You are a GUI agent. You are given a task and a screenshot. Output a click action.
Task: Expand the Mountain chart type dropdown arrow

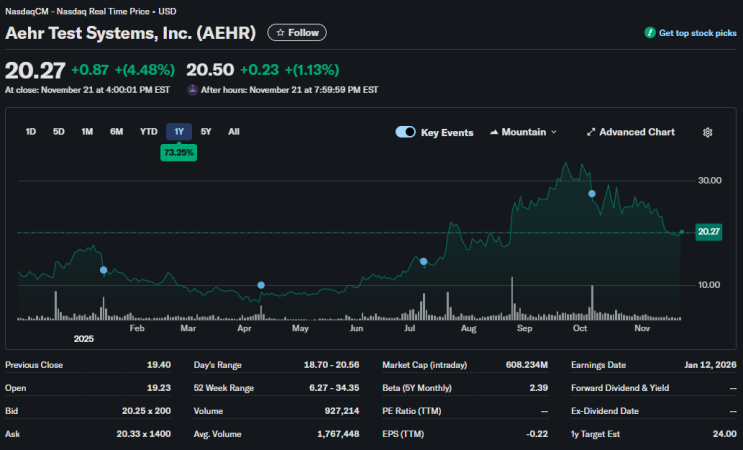click(553, 132)
